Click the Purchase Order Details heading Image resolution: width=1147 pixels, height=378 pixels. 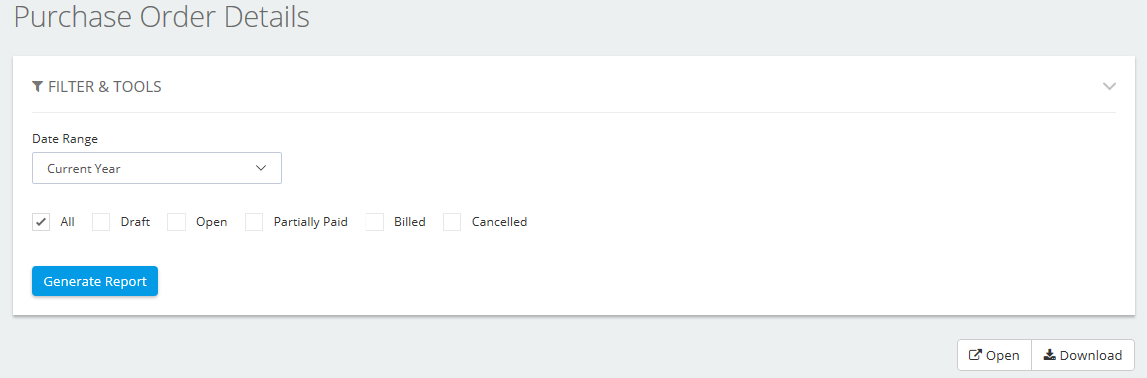[162, 17]
